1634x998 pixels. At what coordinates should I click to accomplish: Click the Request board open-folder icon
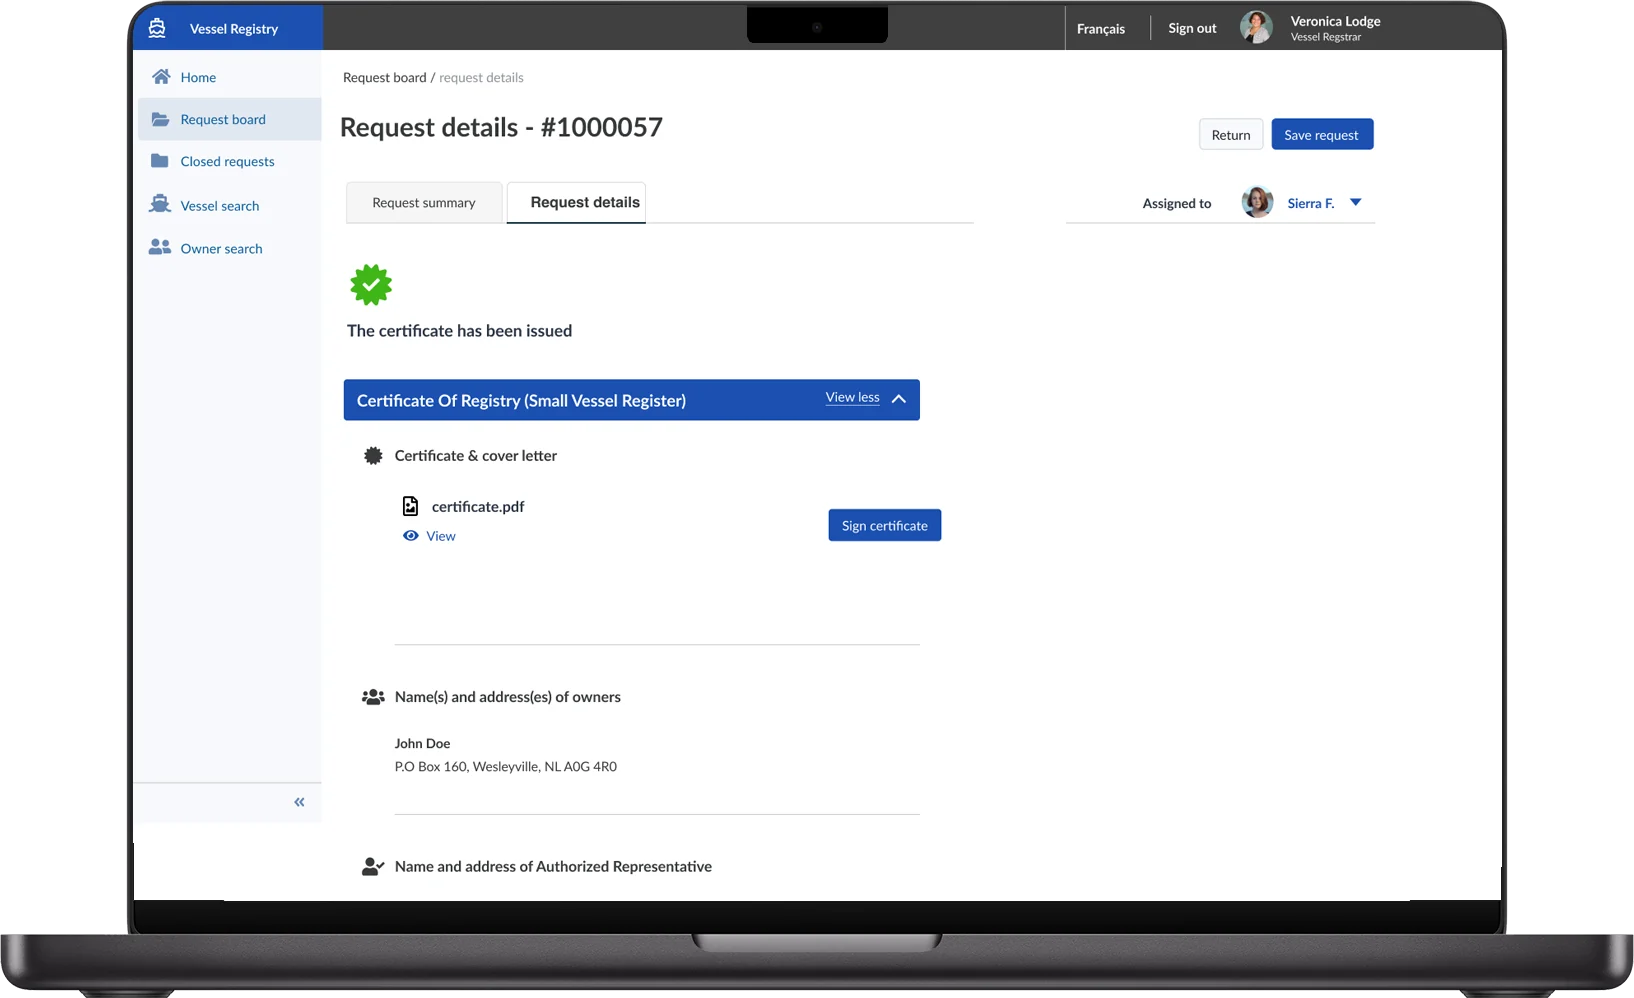pos(160,119)
